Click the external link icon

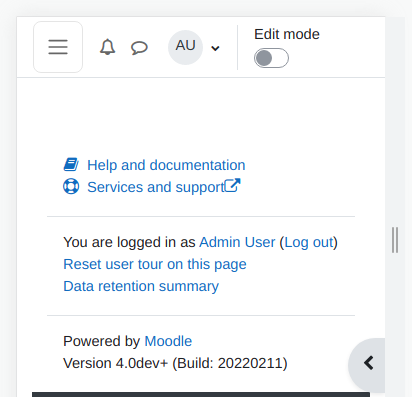232,186
